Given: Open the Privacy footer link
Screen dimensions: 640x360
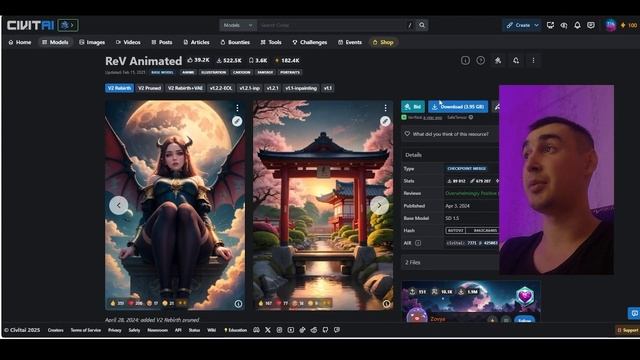Looking at the screenshot, I should 115,330.
